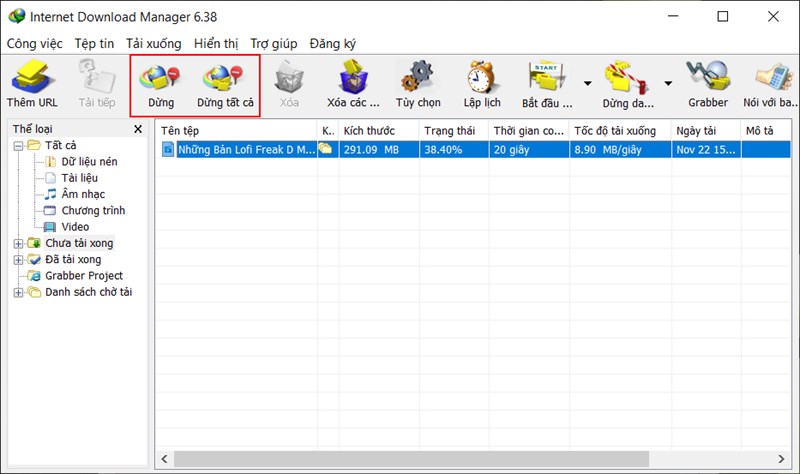Click the Xóa delete icon
Image resolution: width=800 pixels, height=474 pixels.
point(289,78)
